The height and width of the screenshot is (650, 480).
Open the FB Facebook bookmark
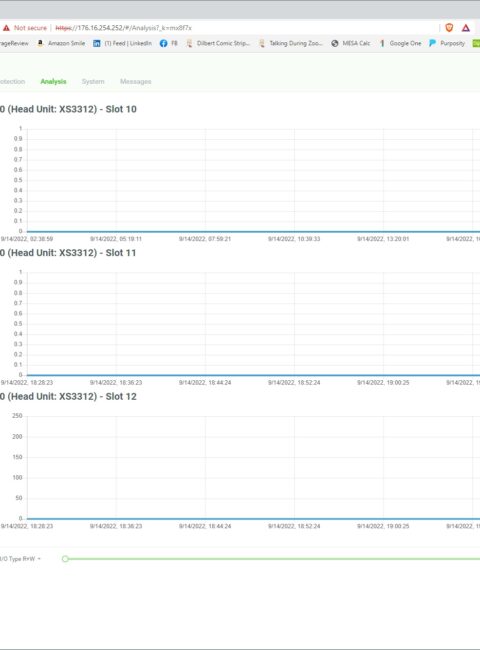169,43
